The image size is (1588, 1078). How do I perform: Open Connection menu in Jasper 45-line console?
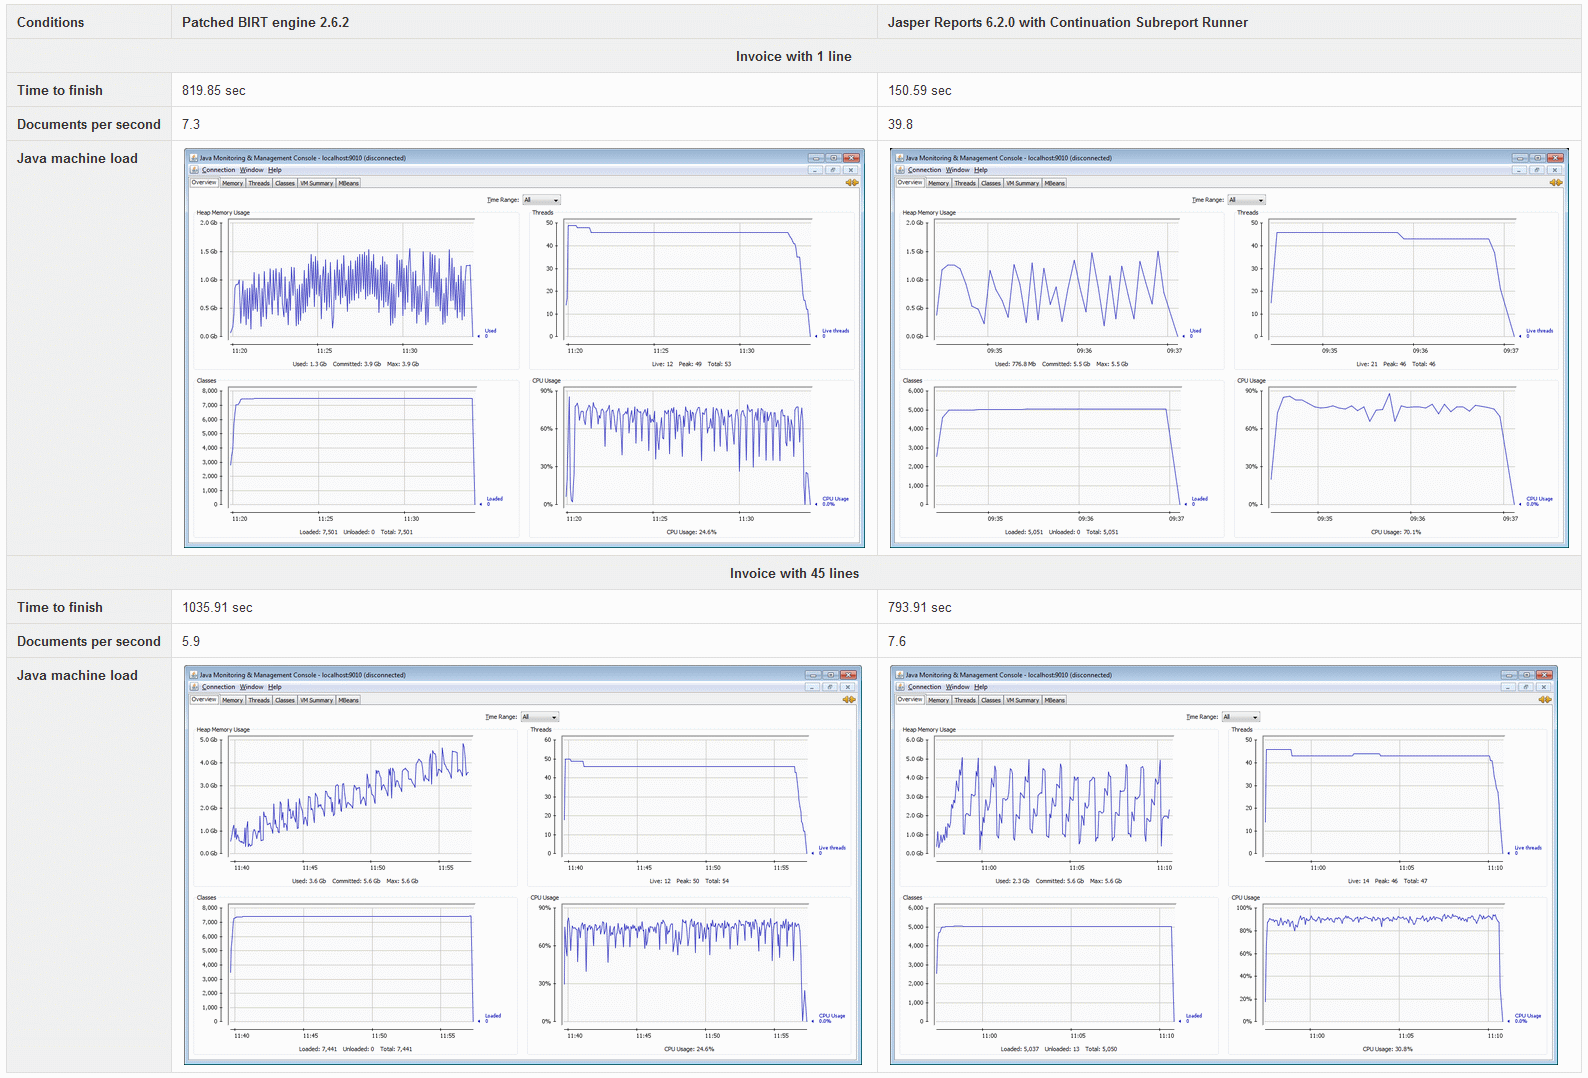coord(925,687)
